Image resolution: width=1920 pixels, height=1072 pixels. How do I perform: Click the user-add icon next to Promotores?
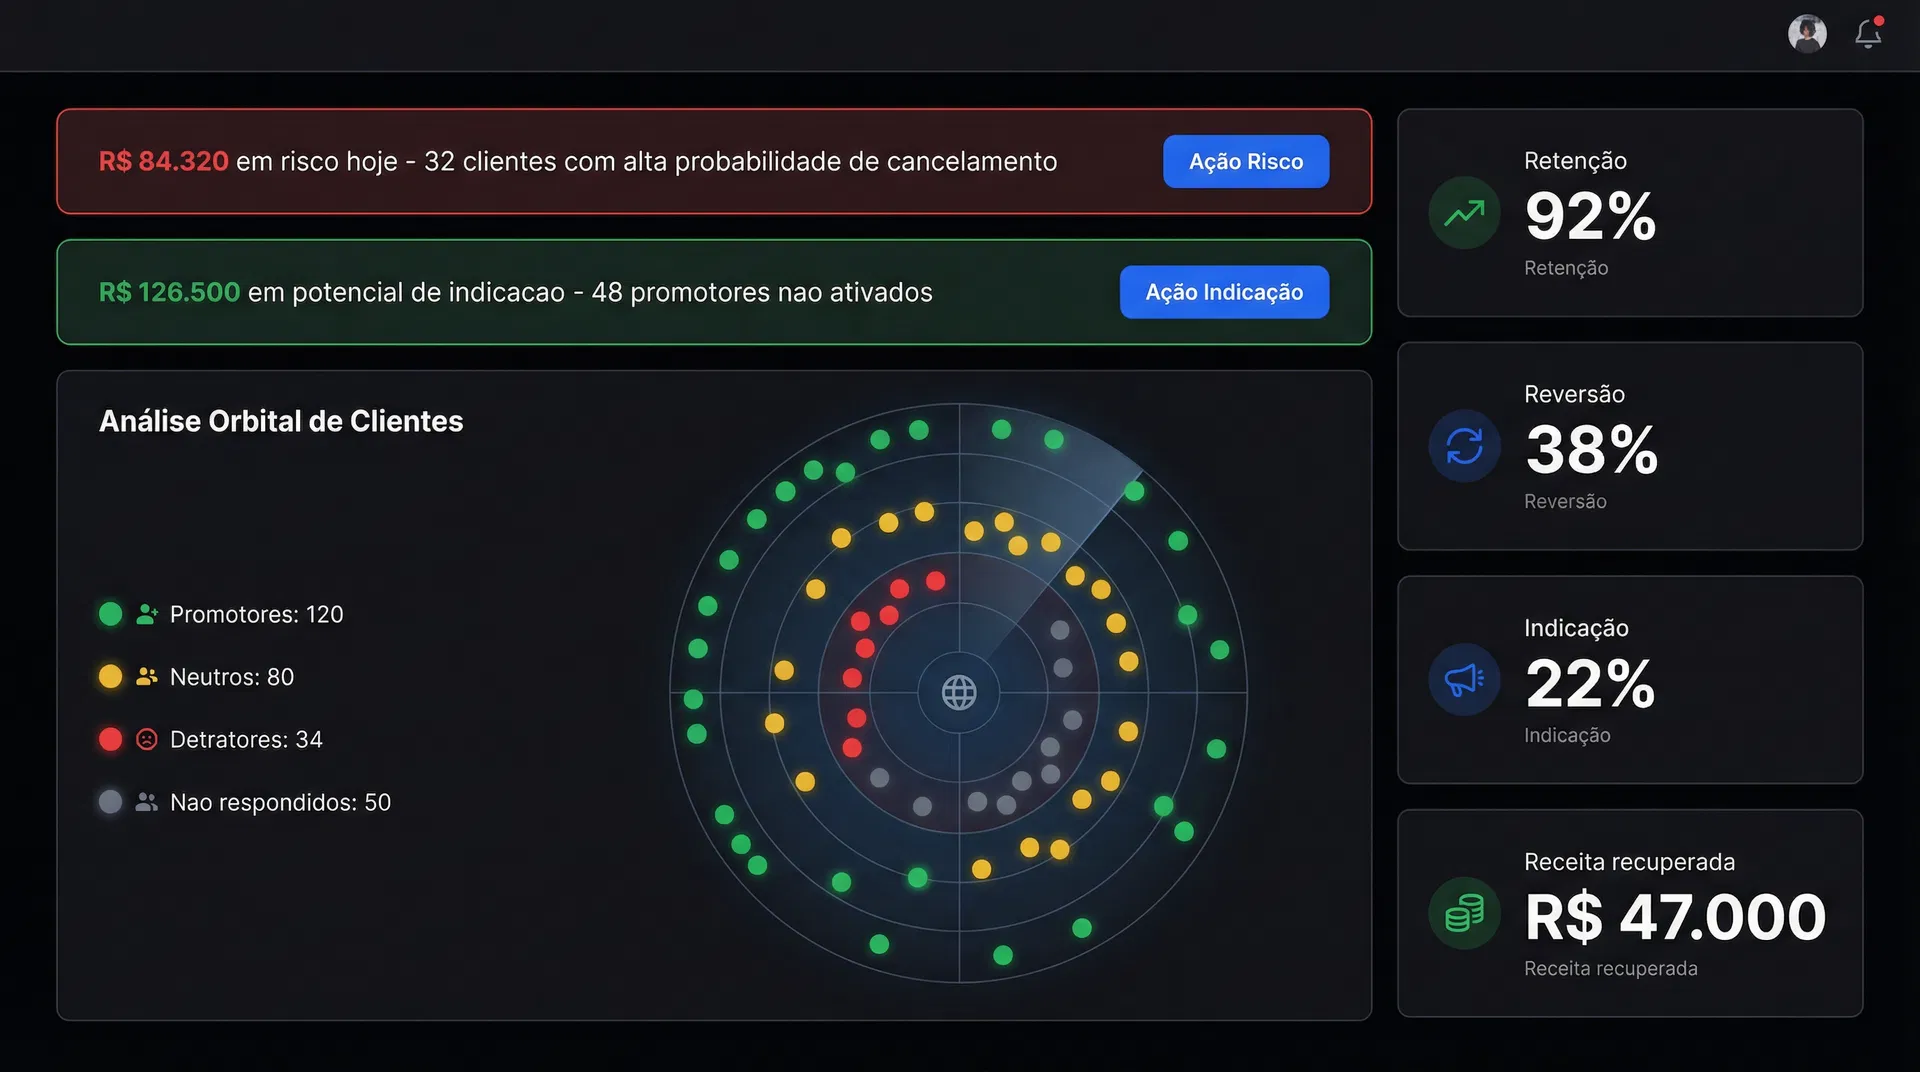[146, 614]
